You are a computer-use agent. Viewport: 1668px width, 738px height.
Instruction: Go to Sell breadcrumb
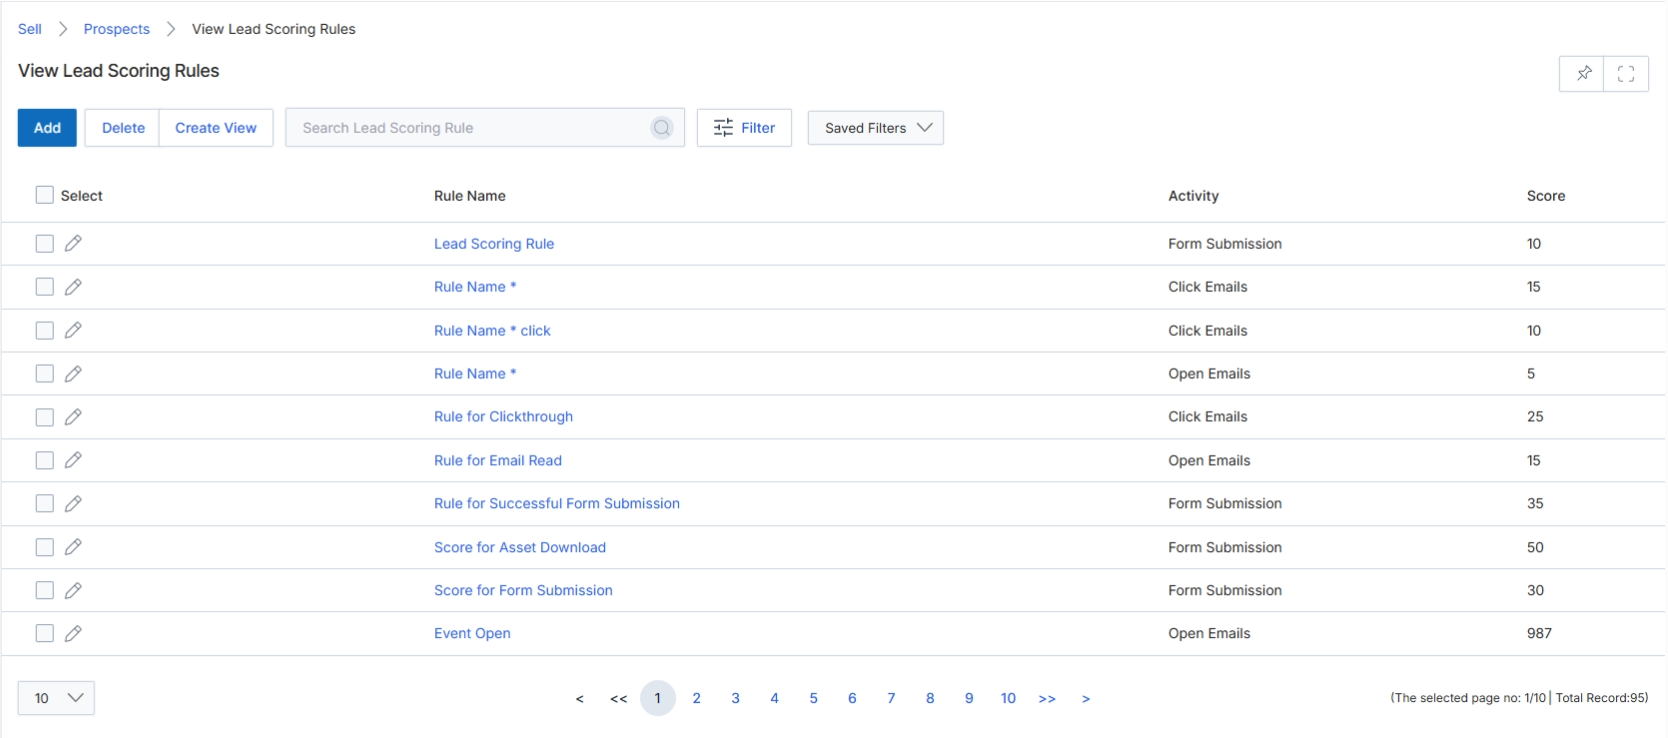[x=30, y=29]
